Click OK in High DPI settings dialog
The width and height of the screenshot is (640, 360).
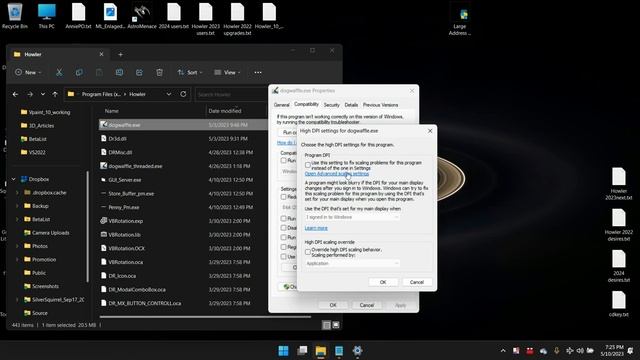pos(383,282)
